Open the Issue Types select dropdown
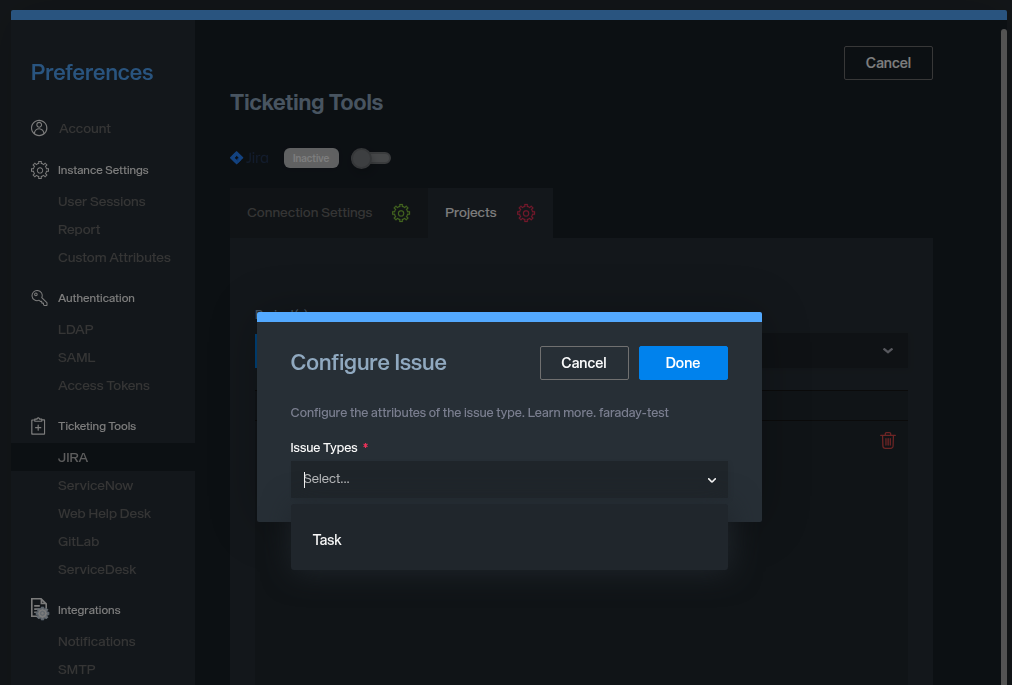Screen dimensions: 1012x685 [509, 479]
